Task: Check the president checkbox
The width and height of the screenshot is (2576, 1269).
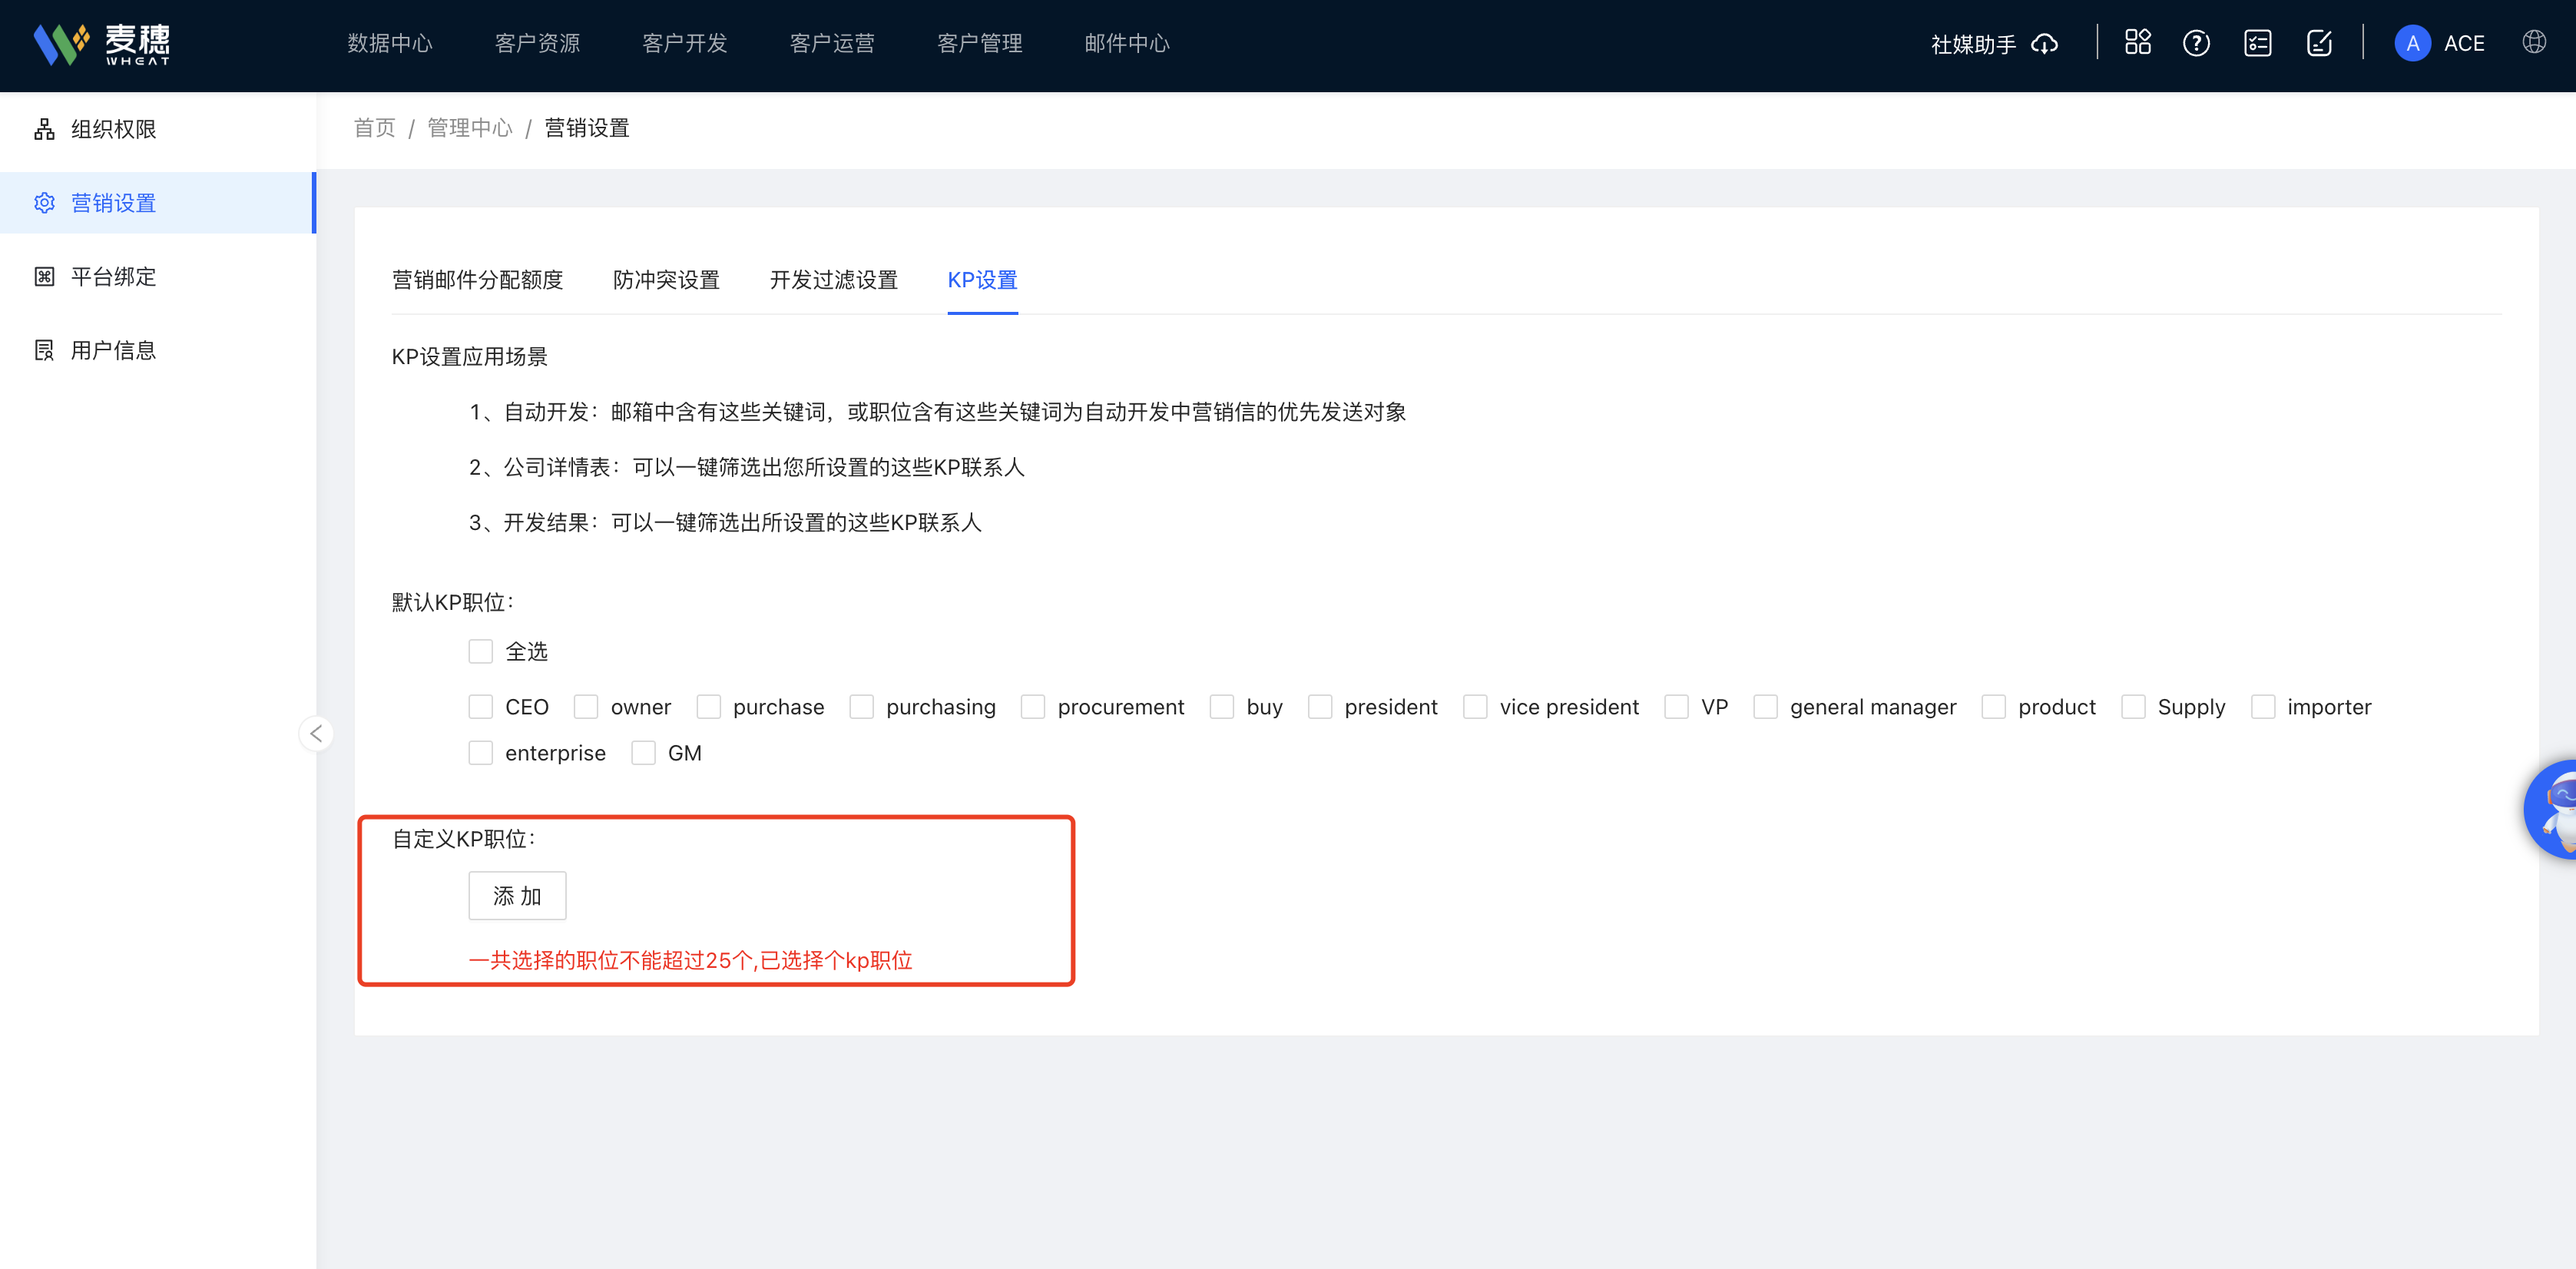Action: 1320,707
